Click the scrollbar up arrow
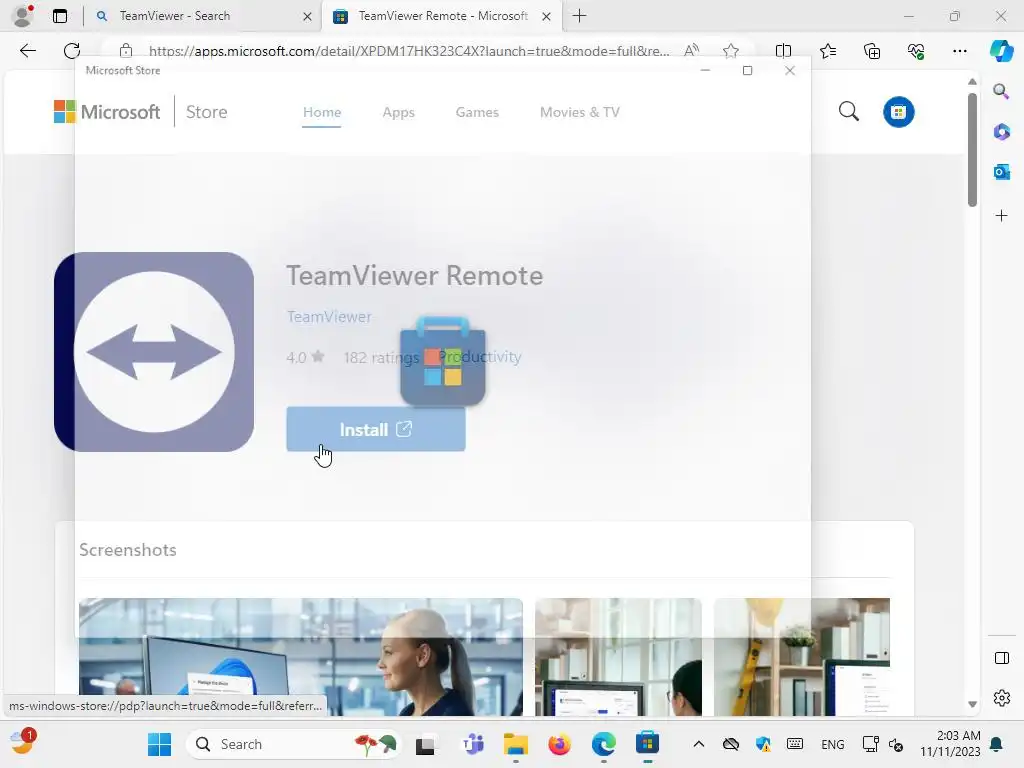 [972, 82]
